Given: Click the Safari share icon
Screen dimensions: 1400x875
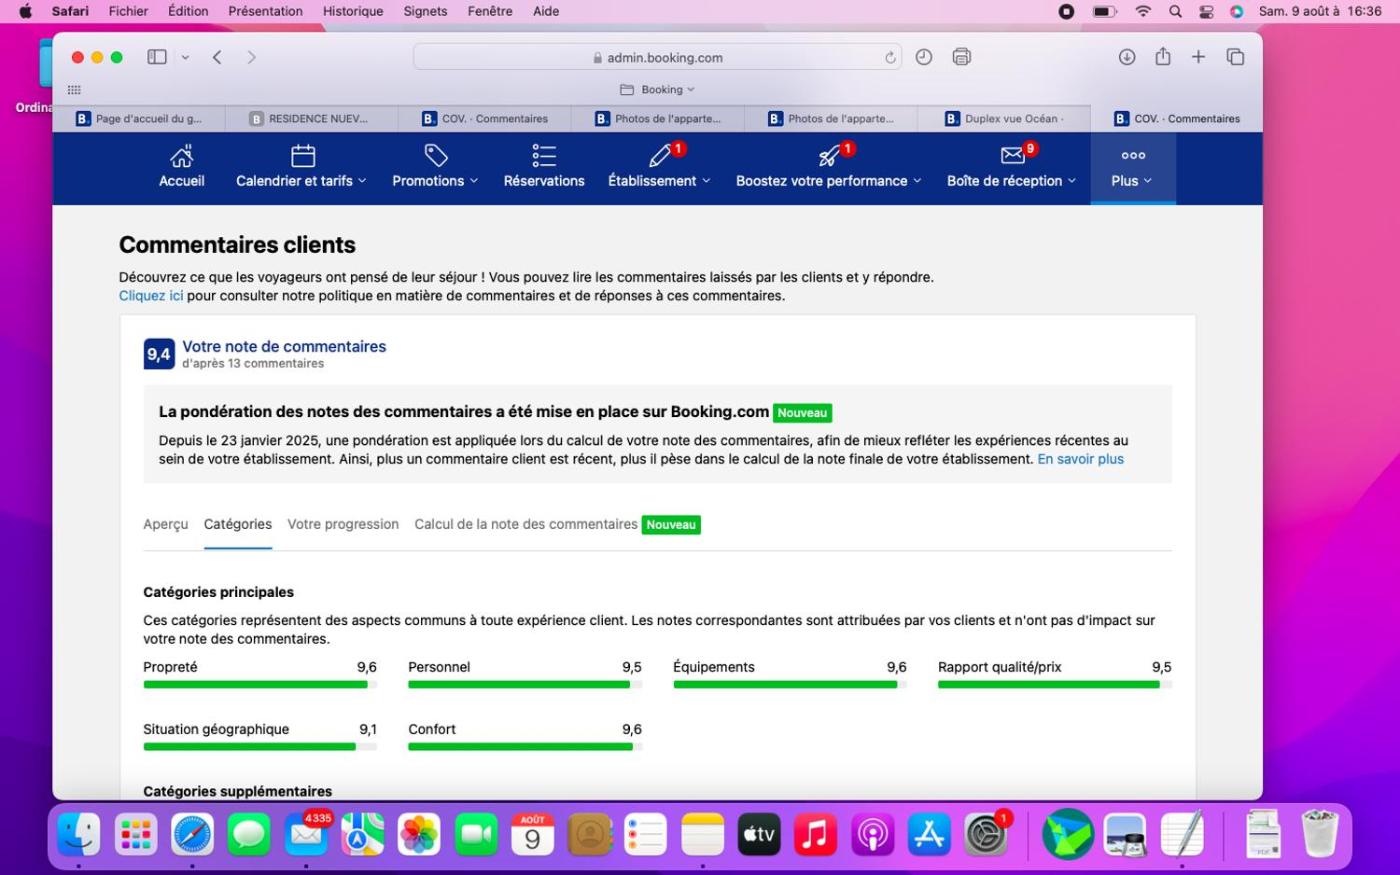Looking at the screenshot, I should (x=1162, y=57).
